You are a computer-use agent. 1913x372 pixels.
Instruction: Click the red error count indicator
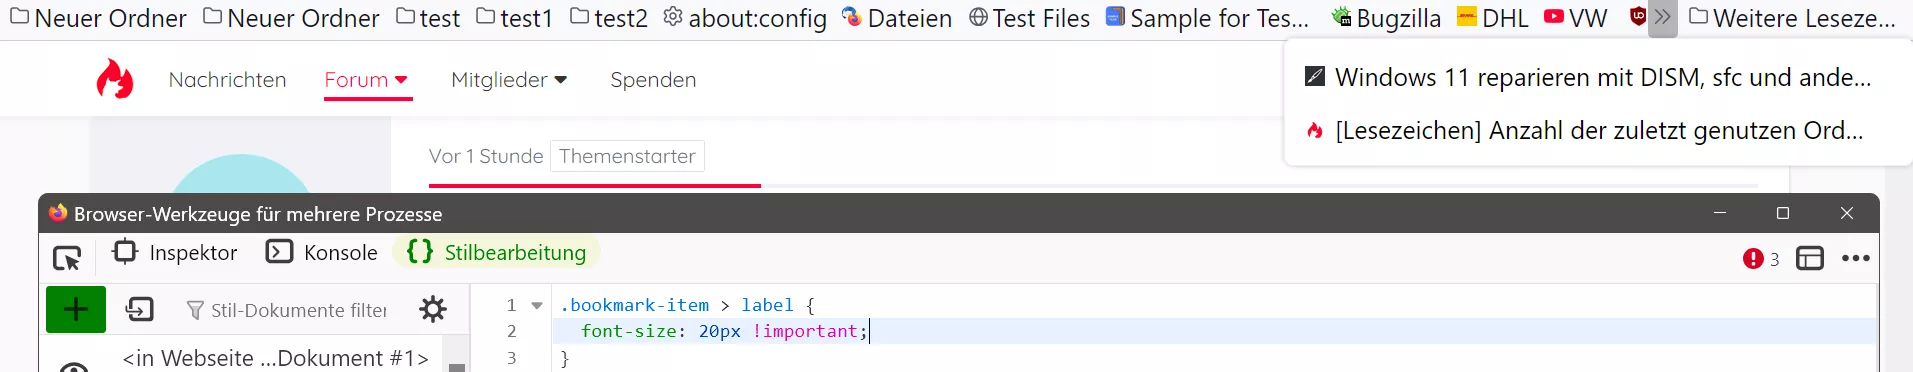[1761, 259]
